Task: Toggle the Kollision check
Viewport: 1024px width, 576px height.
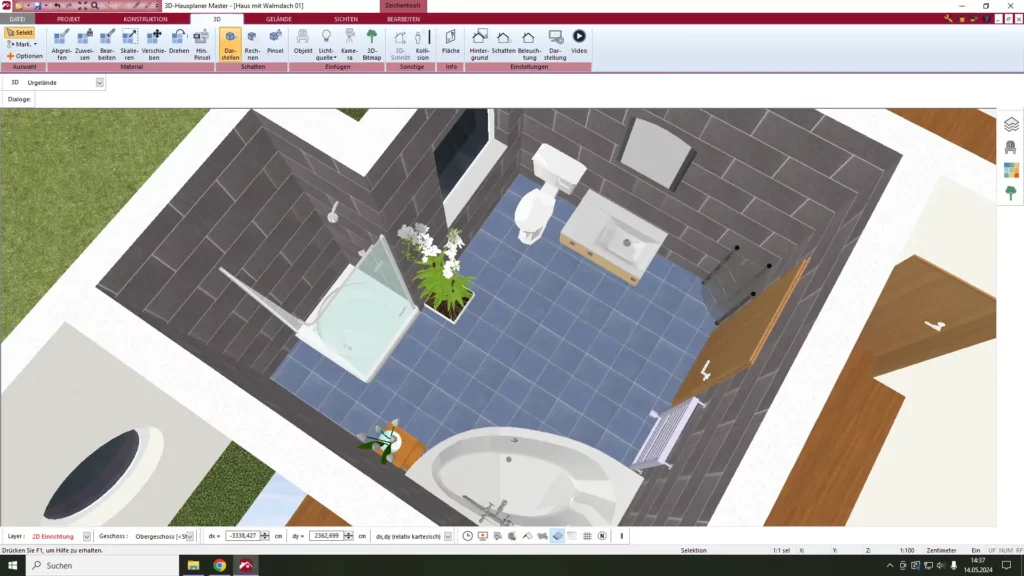Action: pos(423,45)
